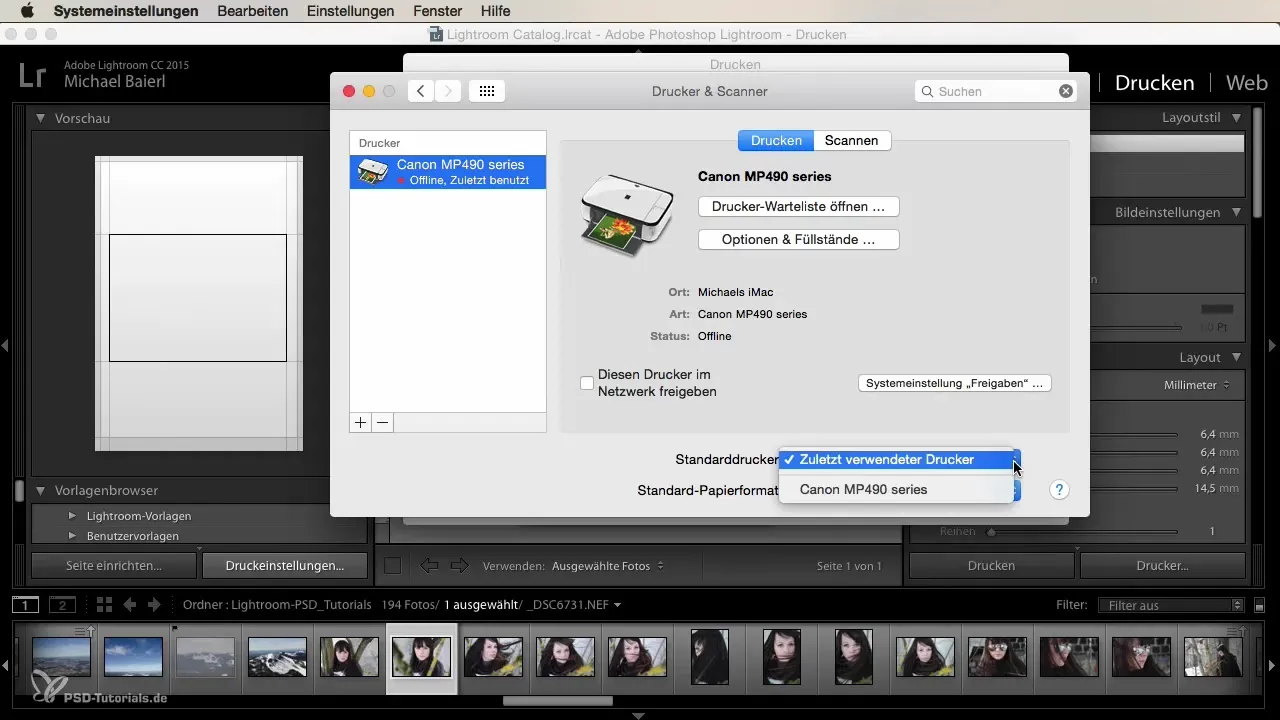The width and height of the screenshot is (1280, 720).
Task: Switch to the Scannen tab
Action: pyautogui.click(x=852, y=141)
